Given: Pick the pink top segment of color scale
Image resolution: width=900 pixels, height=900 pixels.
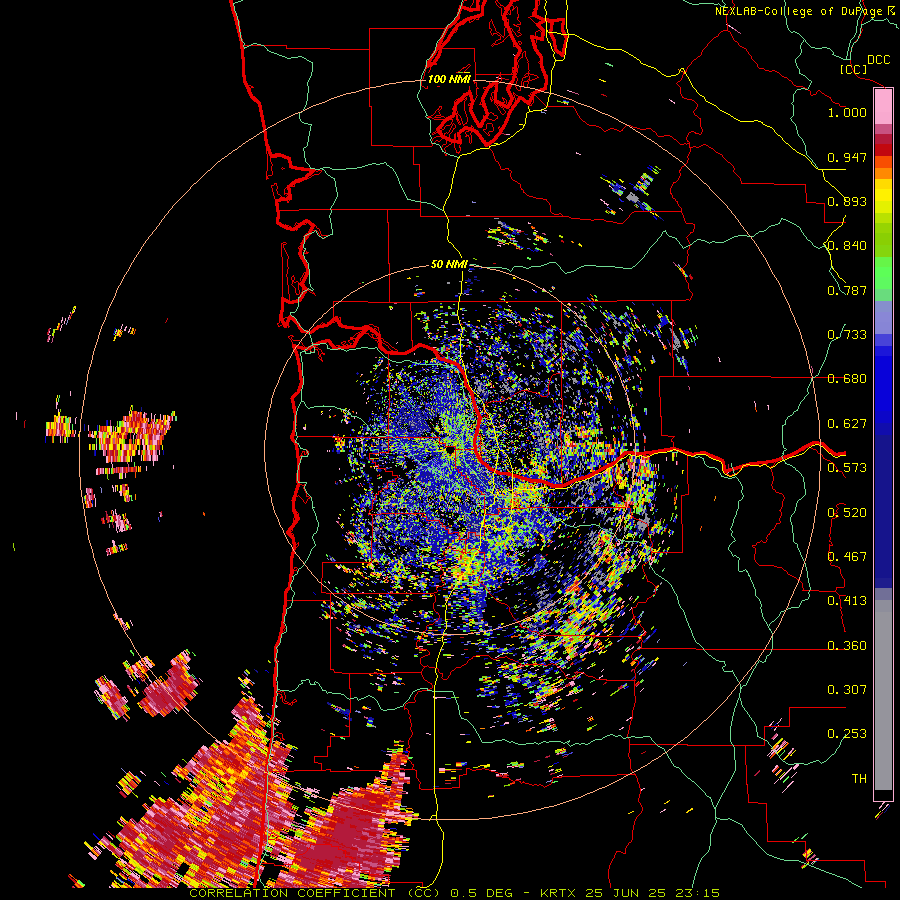Looking at the screenshot, I should [883, 107].
